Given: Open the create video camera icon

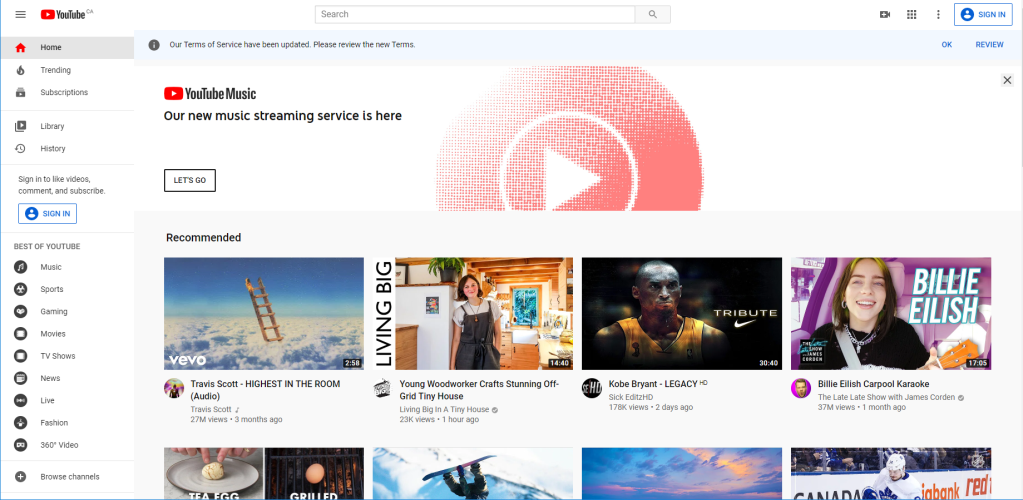Looking at the screenshot, I should tap(885, 14).
